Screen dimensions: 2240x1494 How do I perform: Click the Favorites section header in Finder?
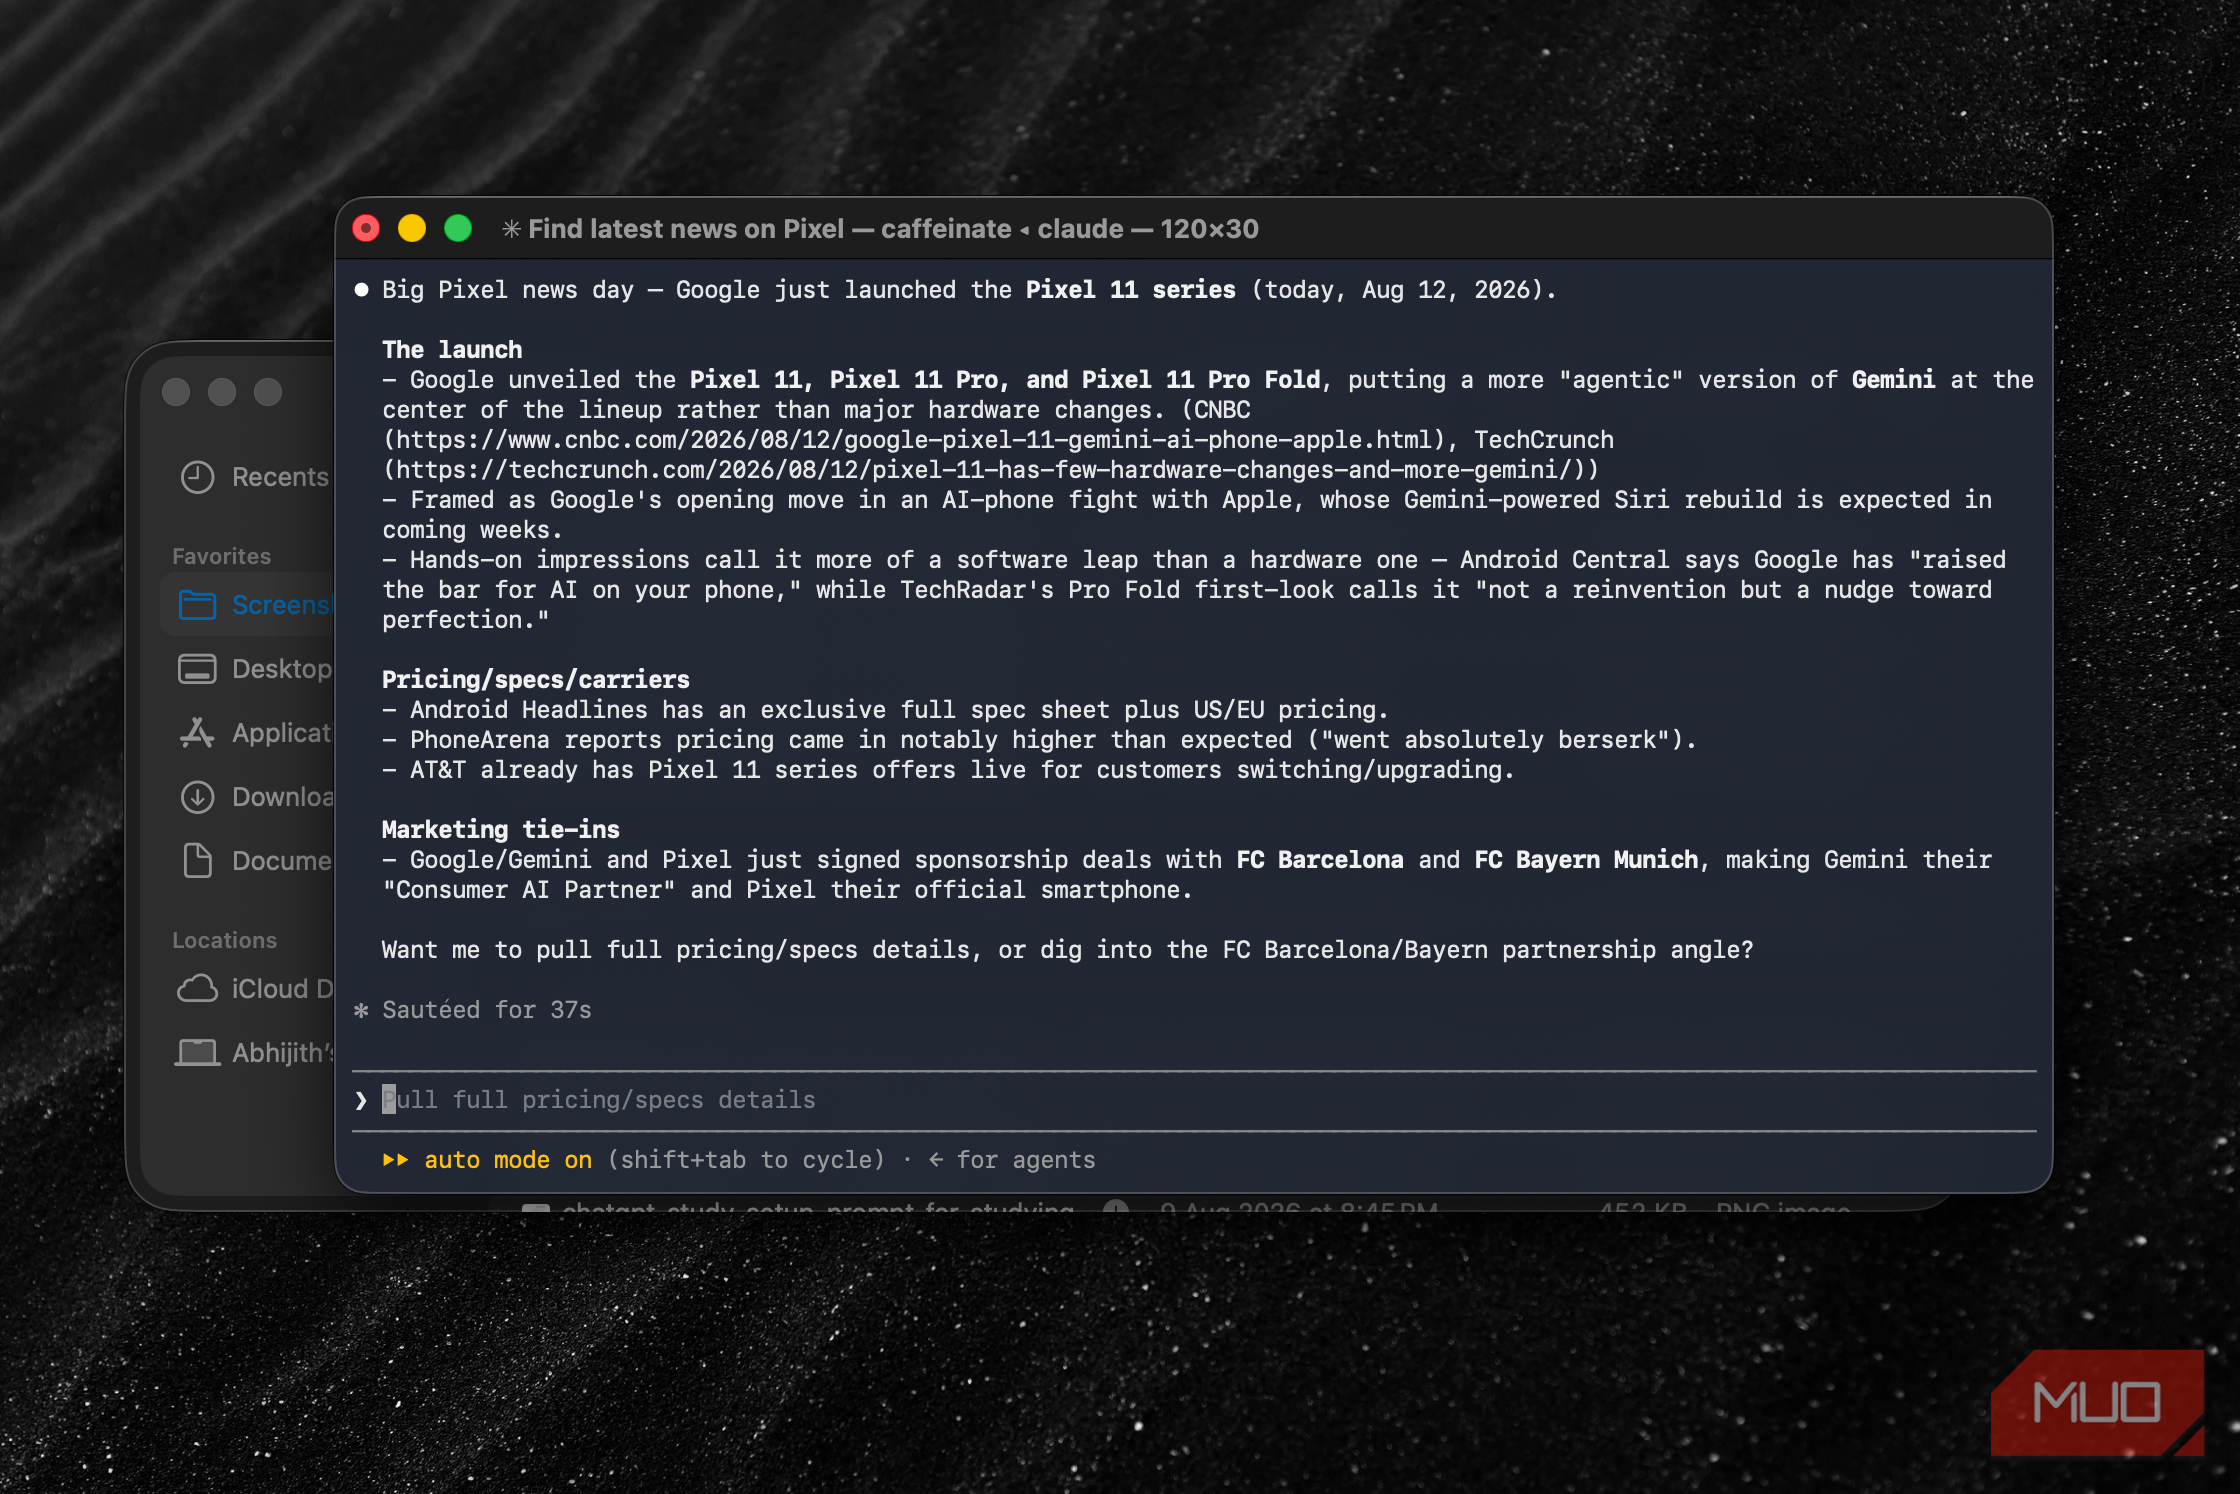point(221,556)
